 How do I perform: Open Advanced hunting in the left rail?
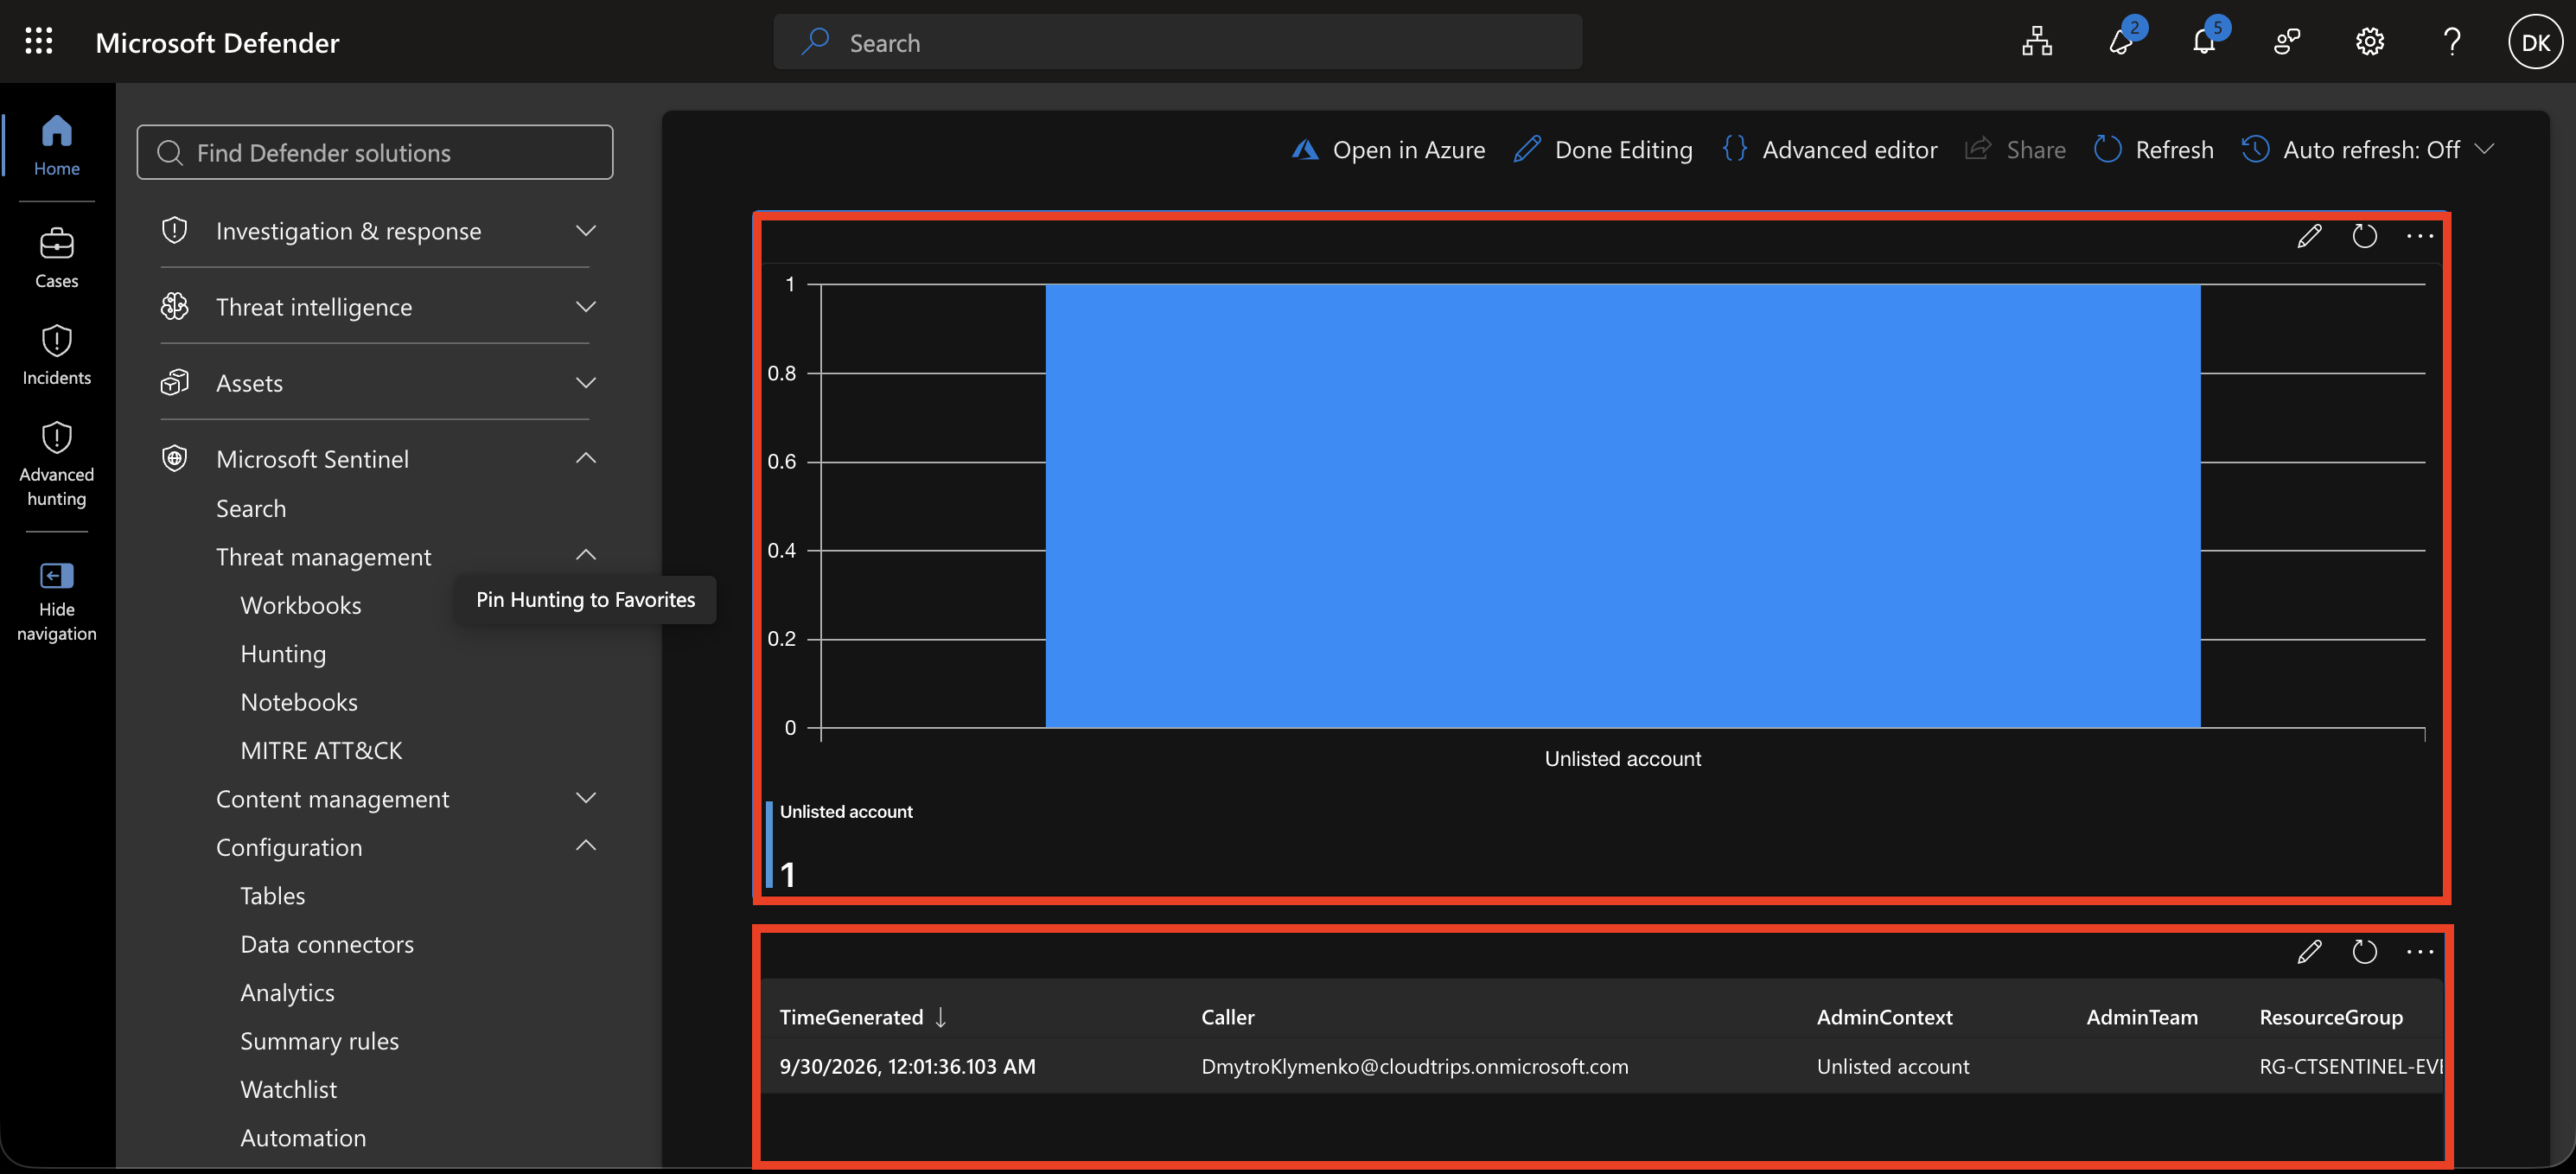coord(57,464)
